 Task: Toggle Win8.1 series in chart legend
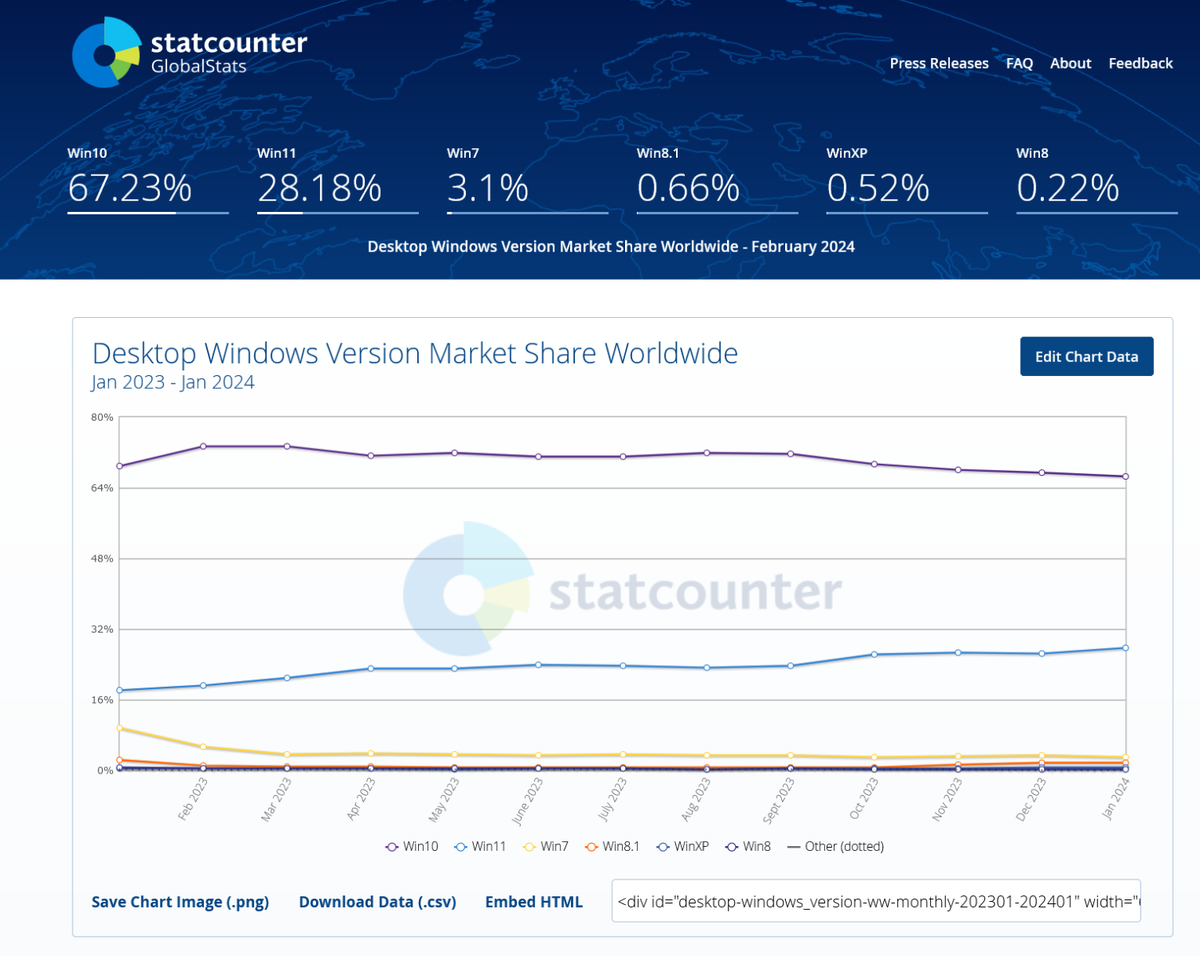(x=612, y=846)
